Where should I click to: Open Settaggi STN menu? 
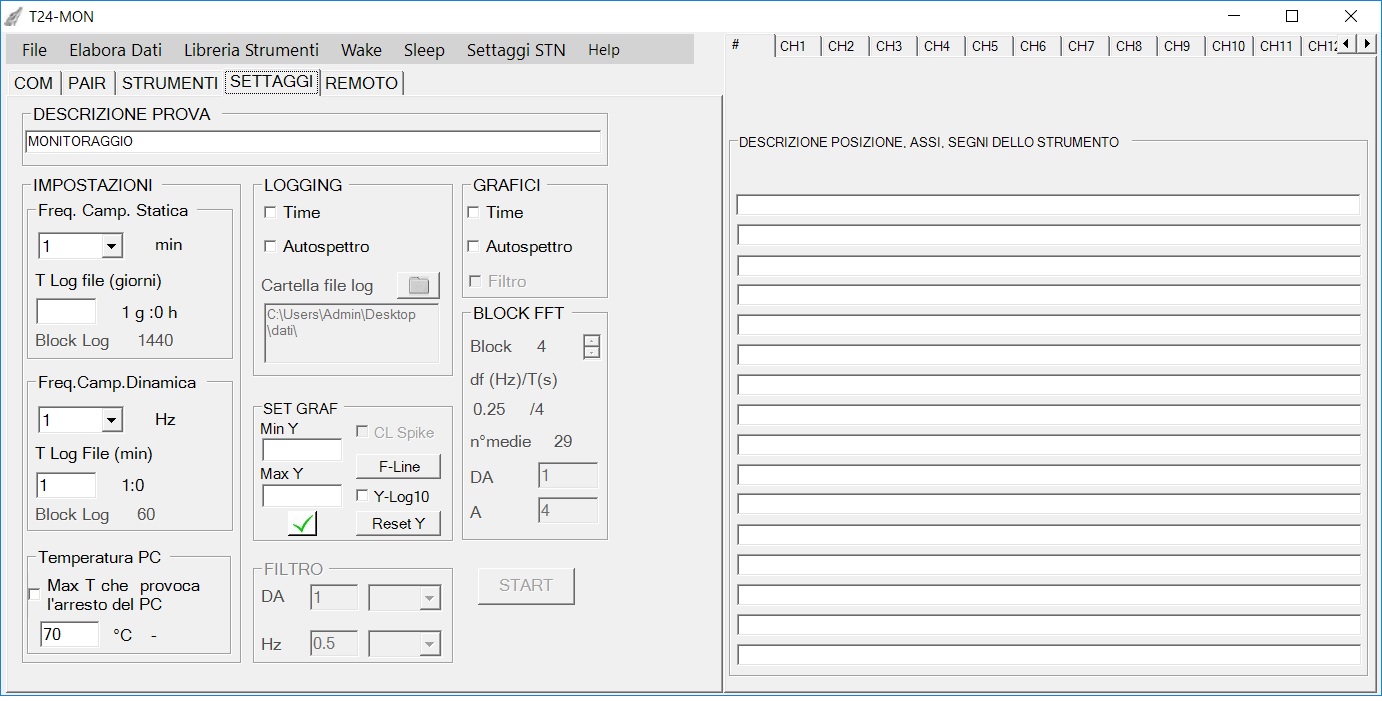click(x=515, y=50)
